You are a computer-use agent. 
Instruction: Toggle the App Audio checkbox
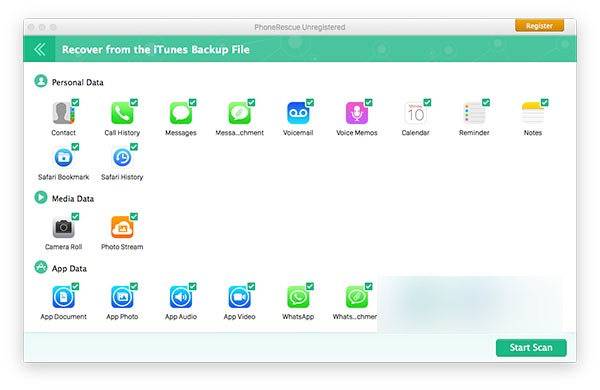tap(192, 287)
